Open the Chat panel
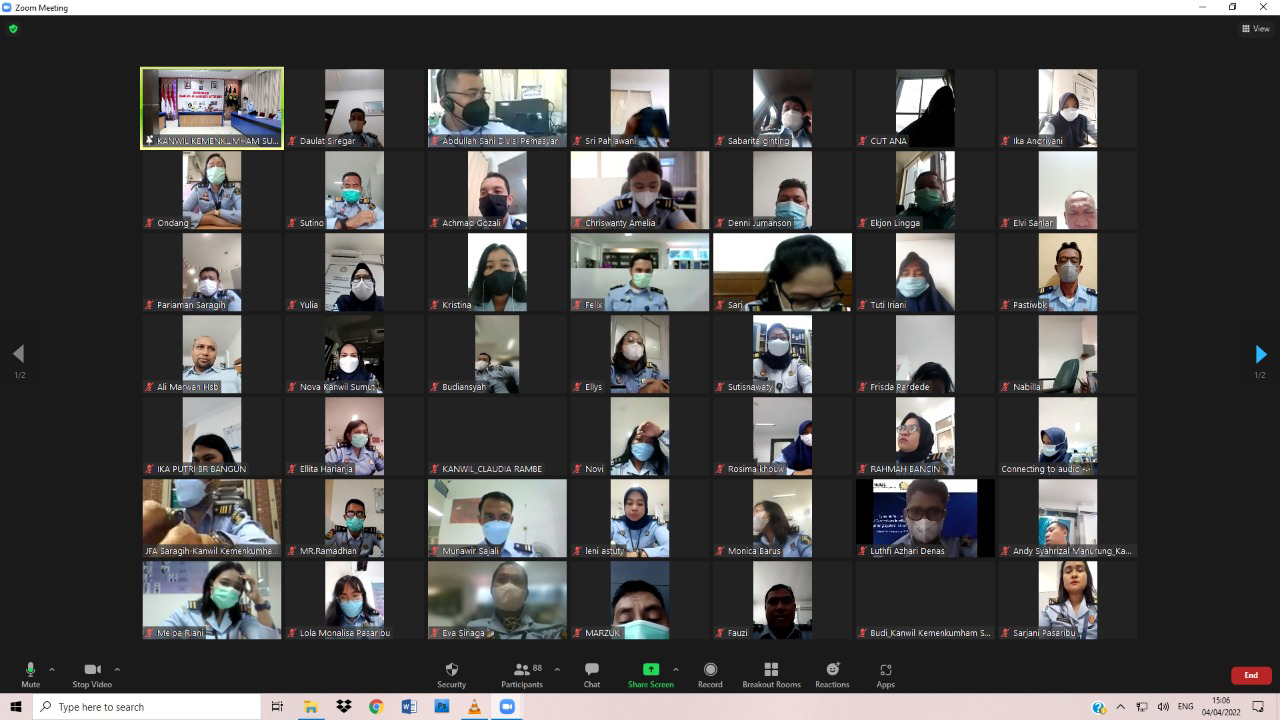The image size is (1280, 720). pyautogui.click(x=592, y=674)
